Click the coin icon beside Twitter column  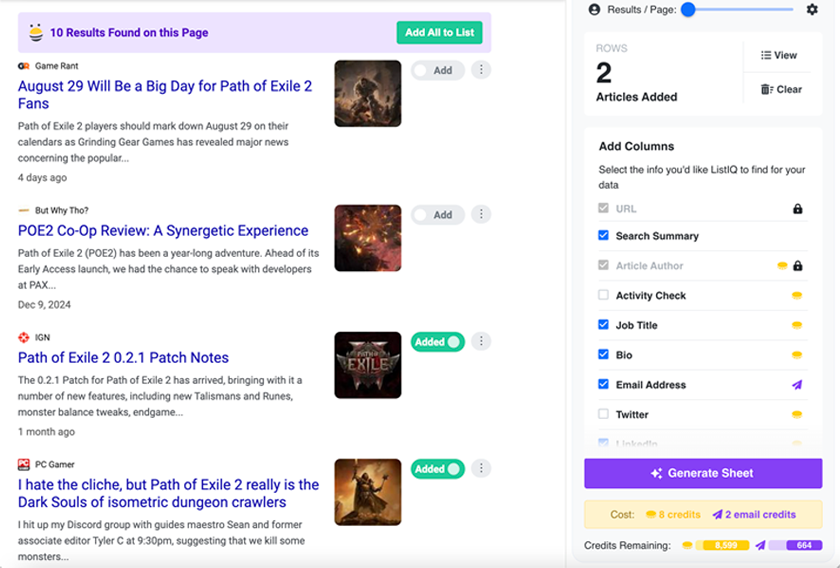click(797, 414)
